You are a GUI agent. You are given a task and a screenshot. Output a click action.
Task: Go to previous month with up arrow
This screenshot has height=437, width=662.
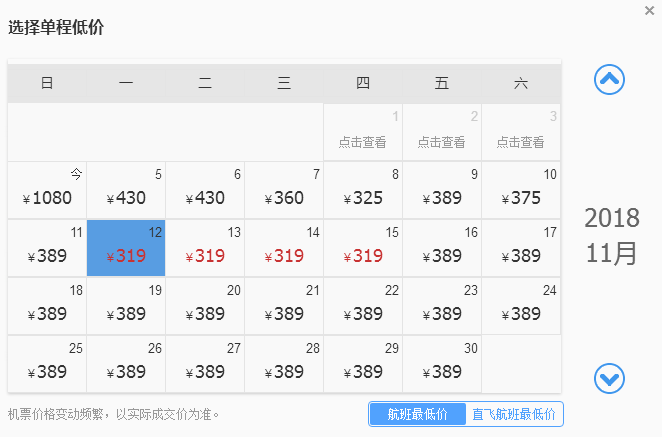click(609, 79)
